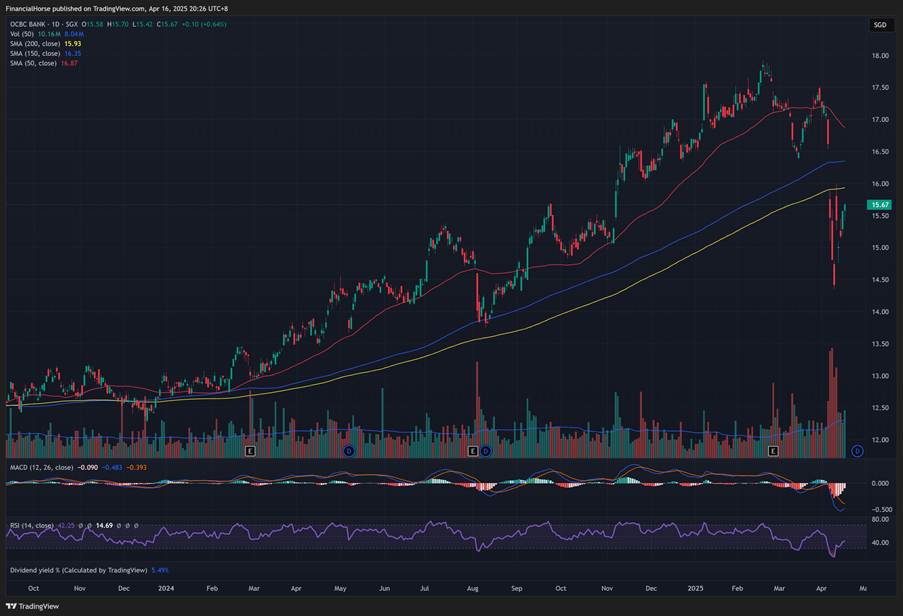The image size is (903, 616).
Task: Click the Jun label on the time axis
Action: point(384,588)
